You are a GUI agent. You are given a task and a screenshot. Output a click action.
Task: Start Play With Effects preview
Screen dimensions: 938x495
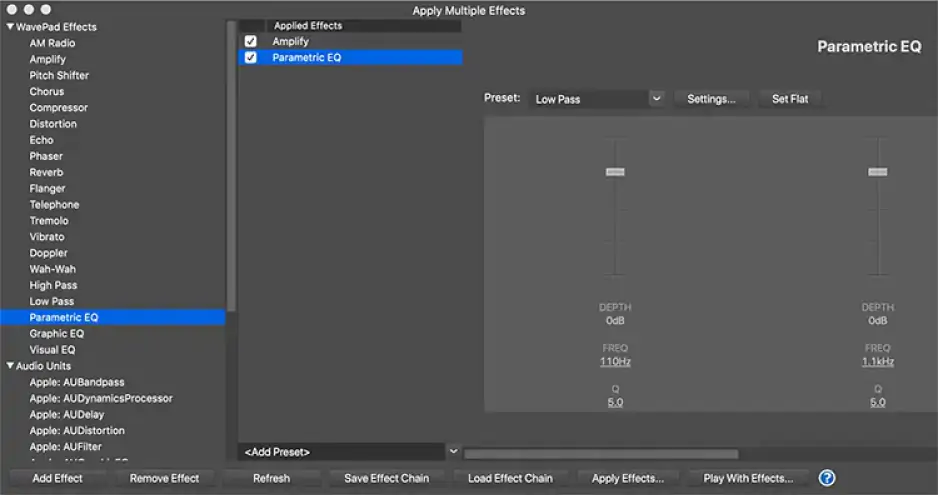pos(748,478)
